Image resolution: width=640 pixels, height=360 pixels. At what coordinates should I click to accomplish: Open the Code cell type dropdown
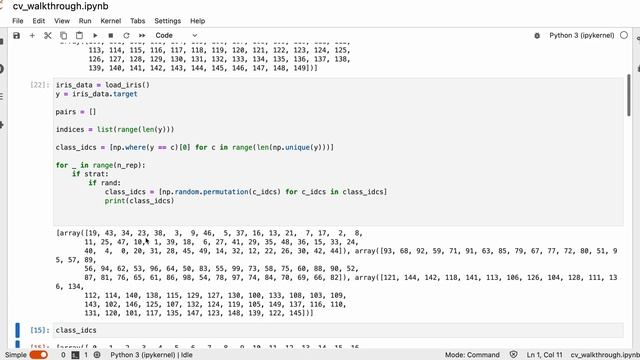(x=176, y=36)
